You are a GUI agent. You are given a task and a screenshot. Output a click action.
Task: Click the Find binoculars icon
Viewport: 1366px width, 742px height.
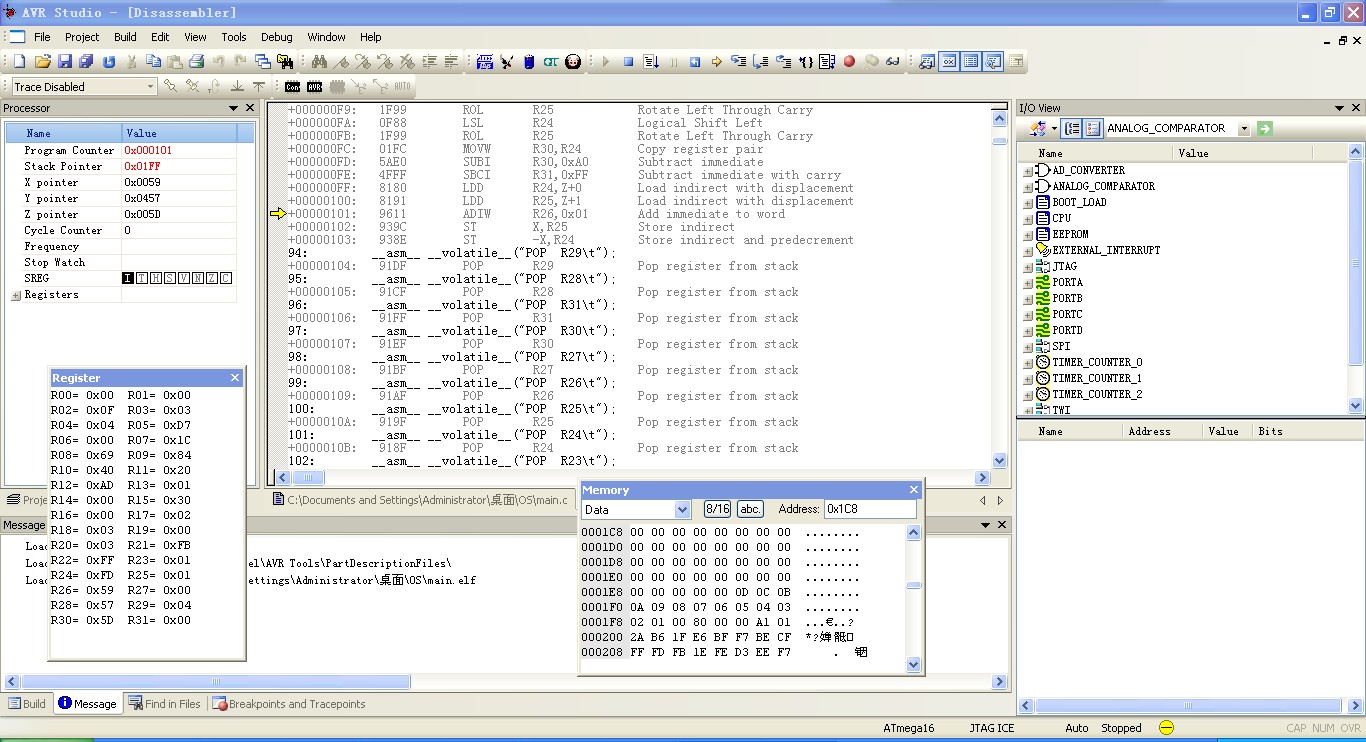click(320, 62)
